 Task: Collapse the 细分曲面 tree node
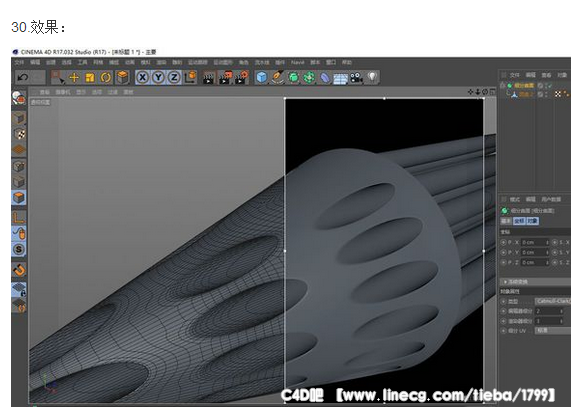coord(503,86)
